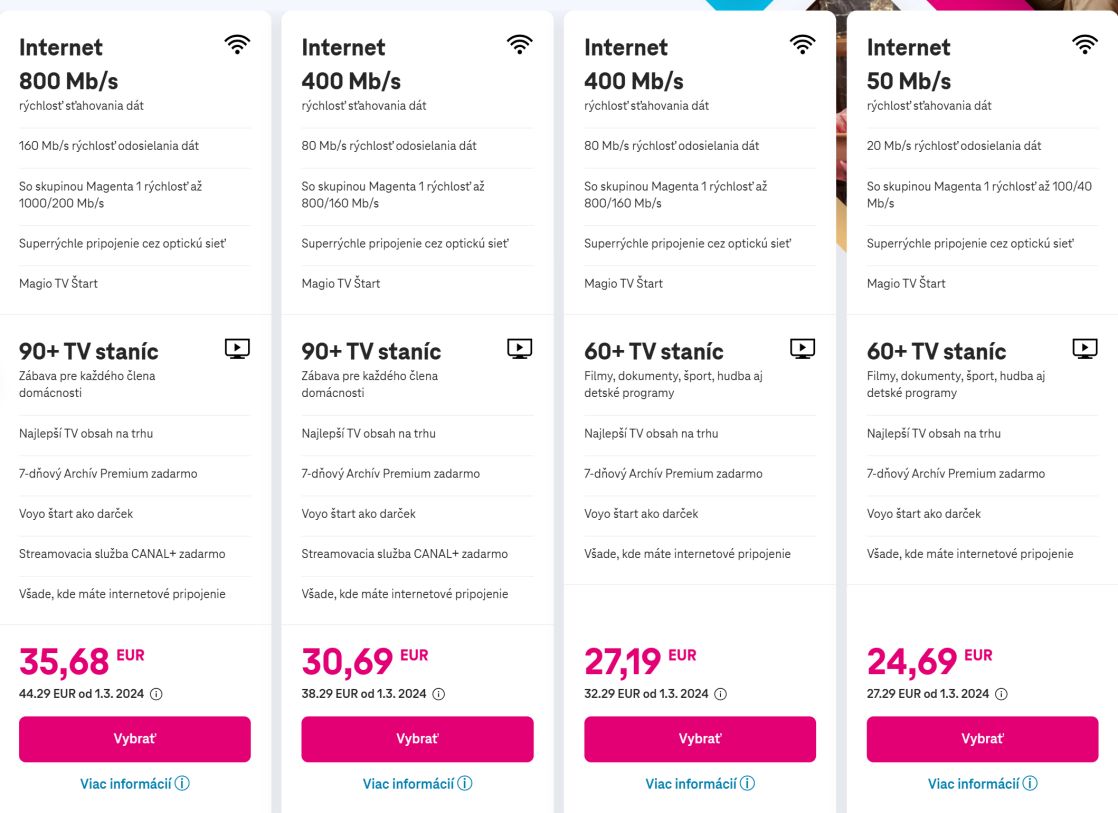
Task: Open price info icon beside 38.29 EUR
Action: point(438,694)
